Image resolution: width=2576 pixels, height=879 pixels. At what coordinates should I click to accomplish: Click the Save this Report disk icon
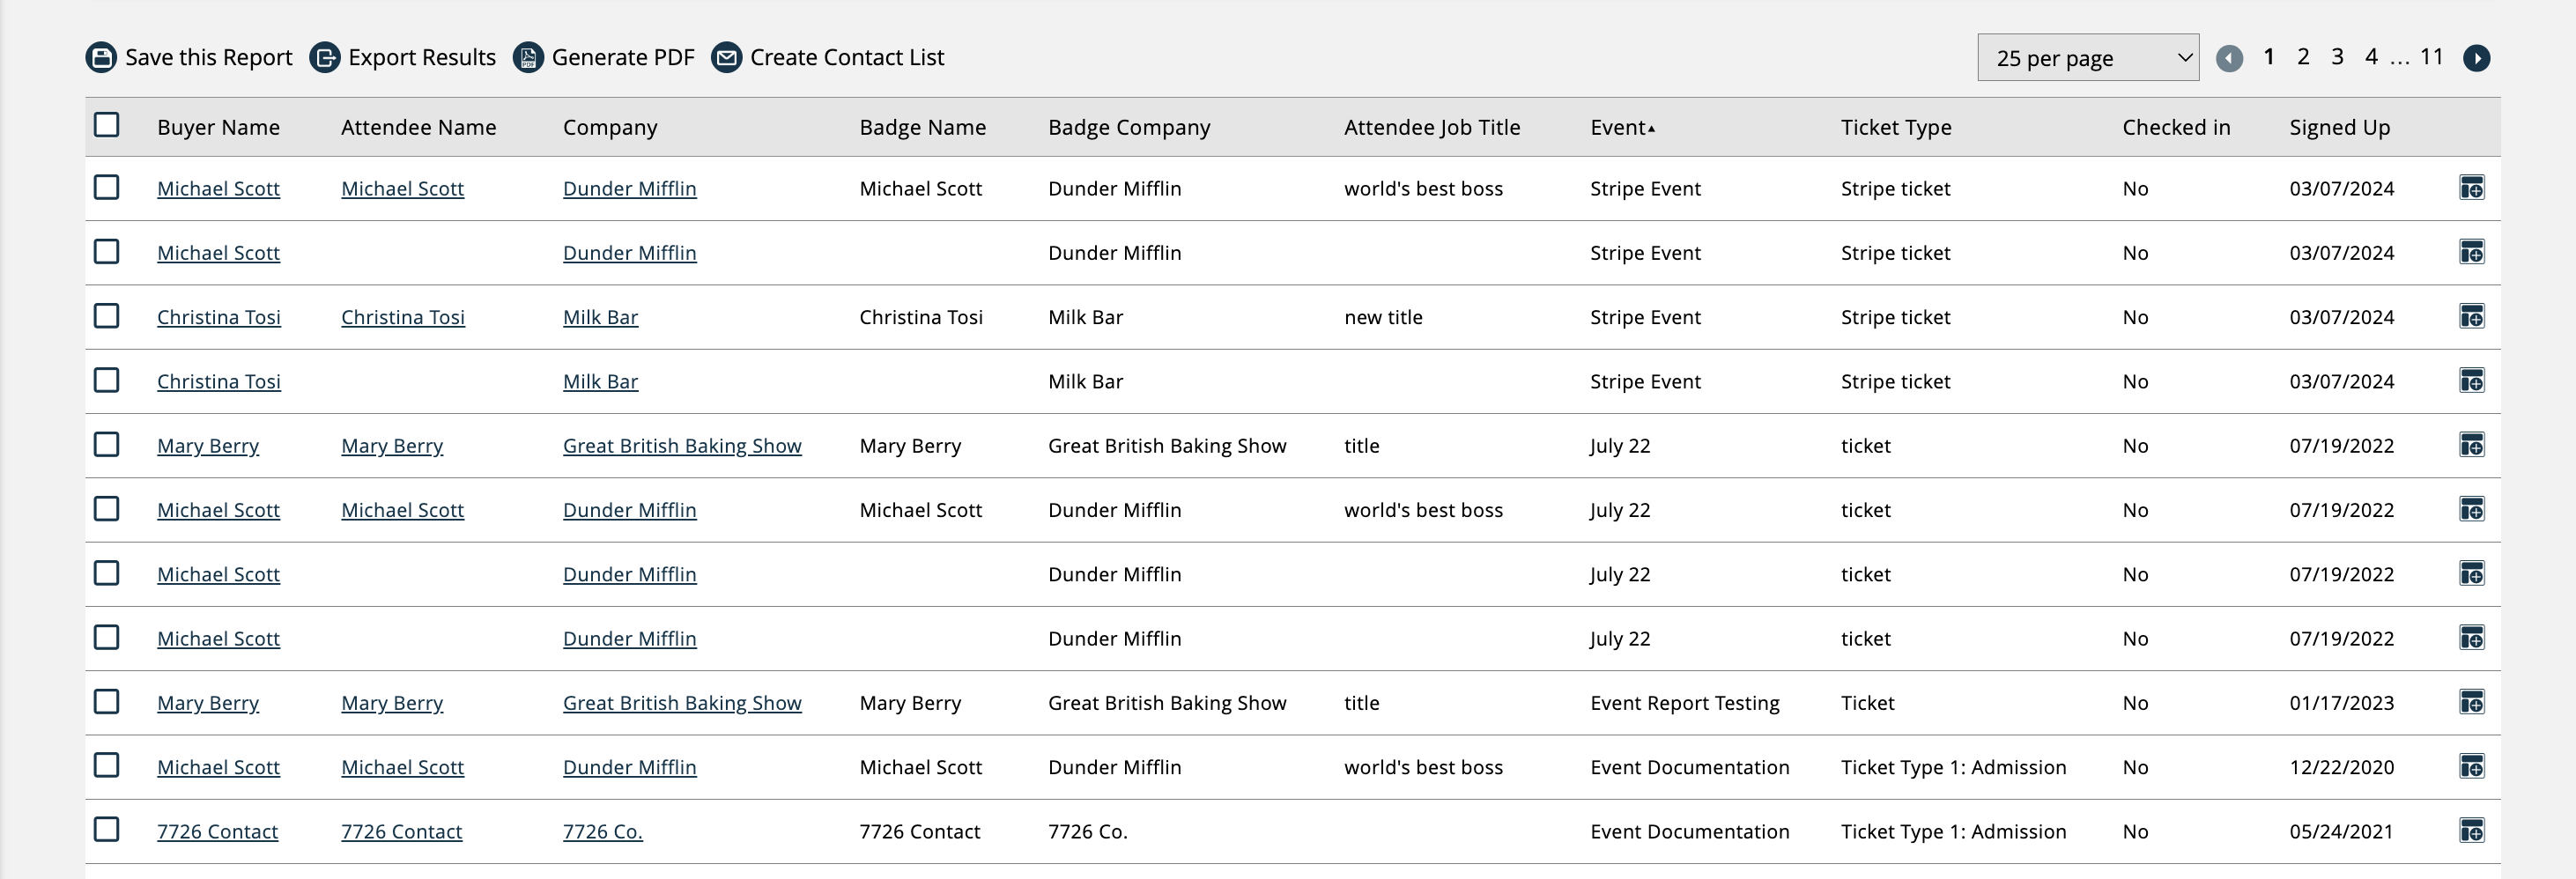pos(100,57)
